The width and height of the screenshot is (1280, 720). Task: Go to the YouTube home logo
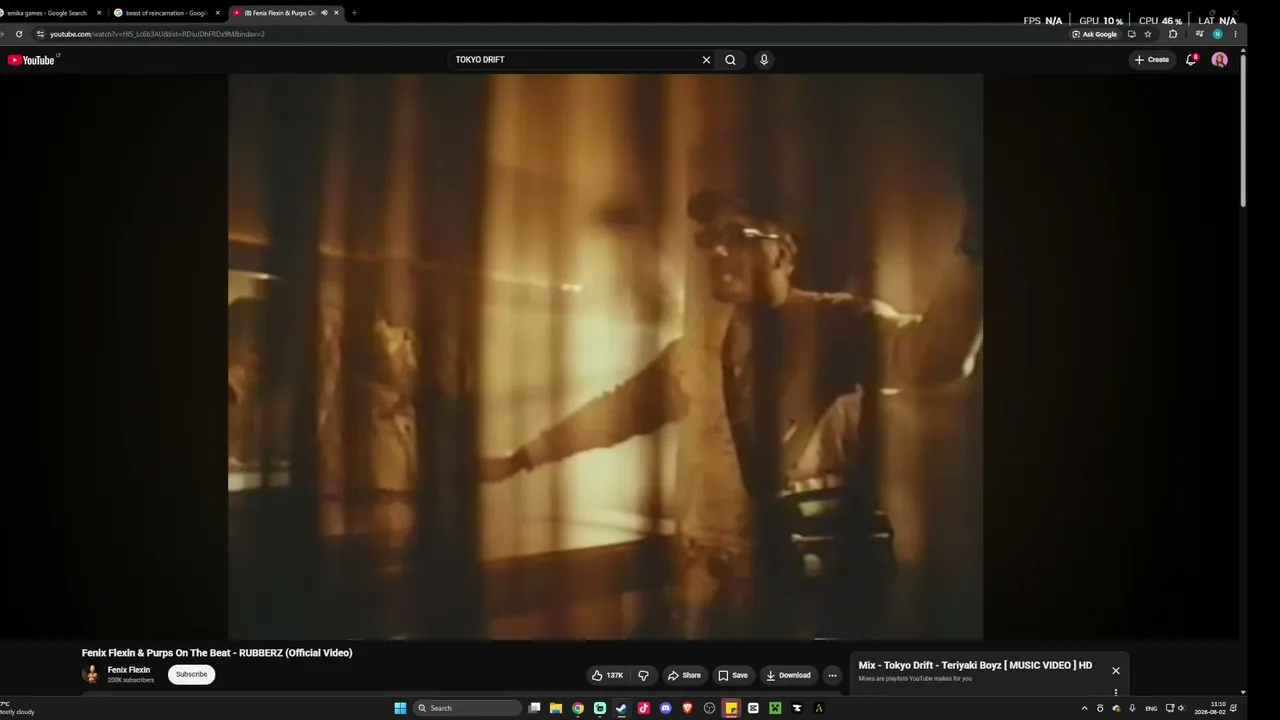click(31, 60)
